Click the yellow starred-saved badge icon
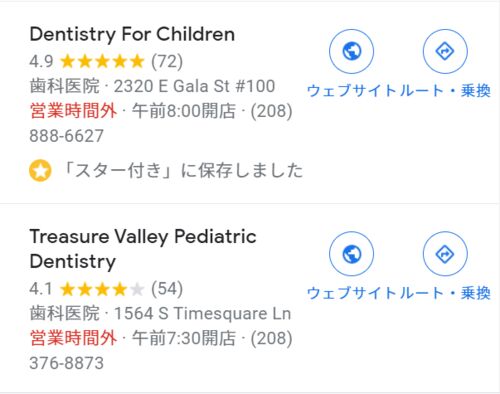Viewport: 500px width, 394px height. point(40,170)
